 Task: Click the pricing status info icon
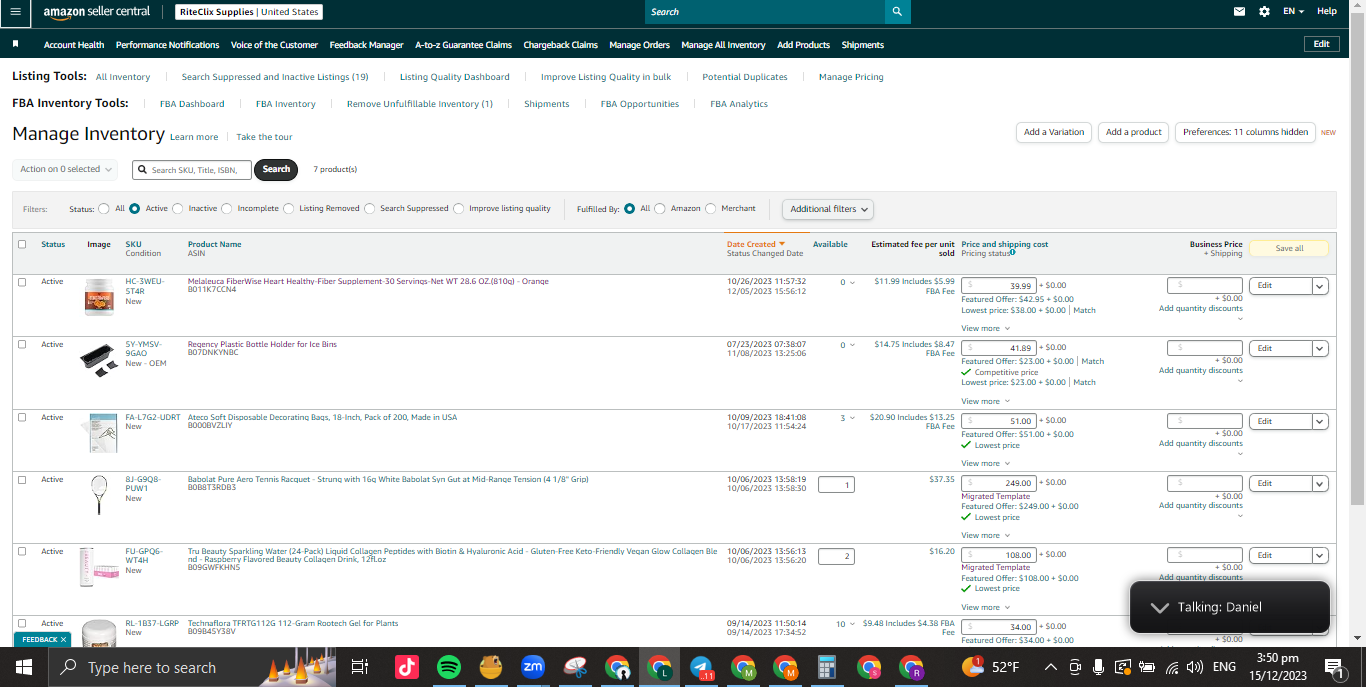1013,253
